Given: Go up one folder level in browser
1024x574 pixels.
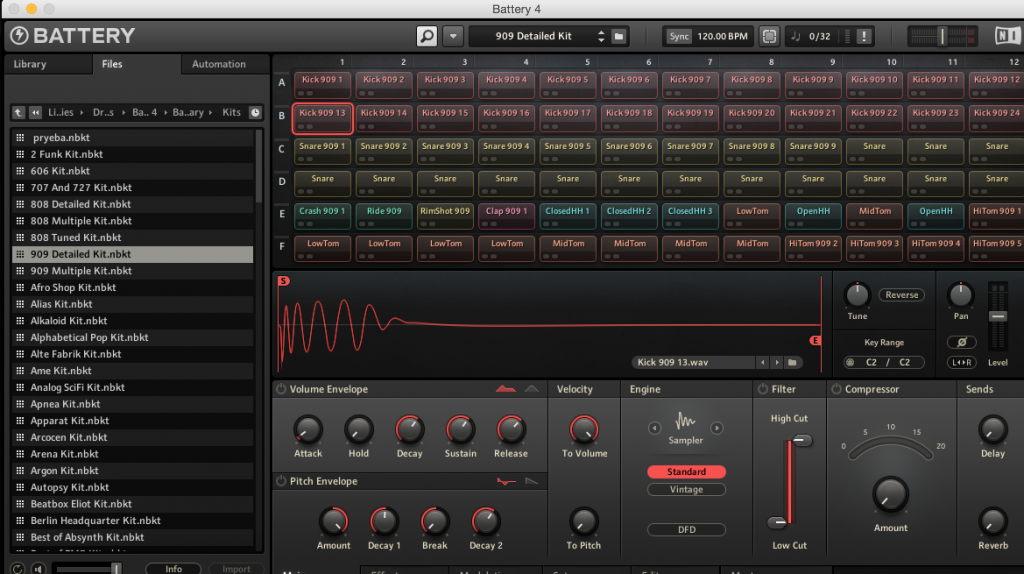Looking at the screenshot, I should coord(18,112).
